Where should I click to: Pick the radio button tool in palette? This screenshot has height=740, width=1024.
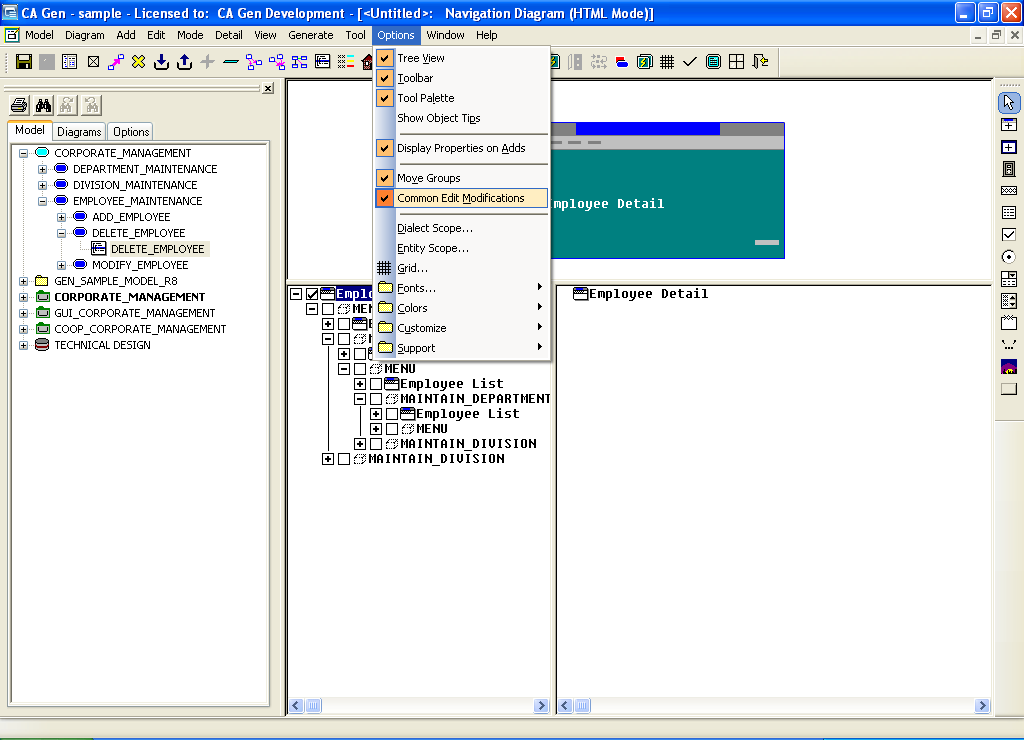(1009, 257)
